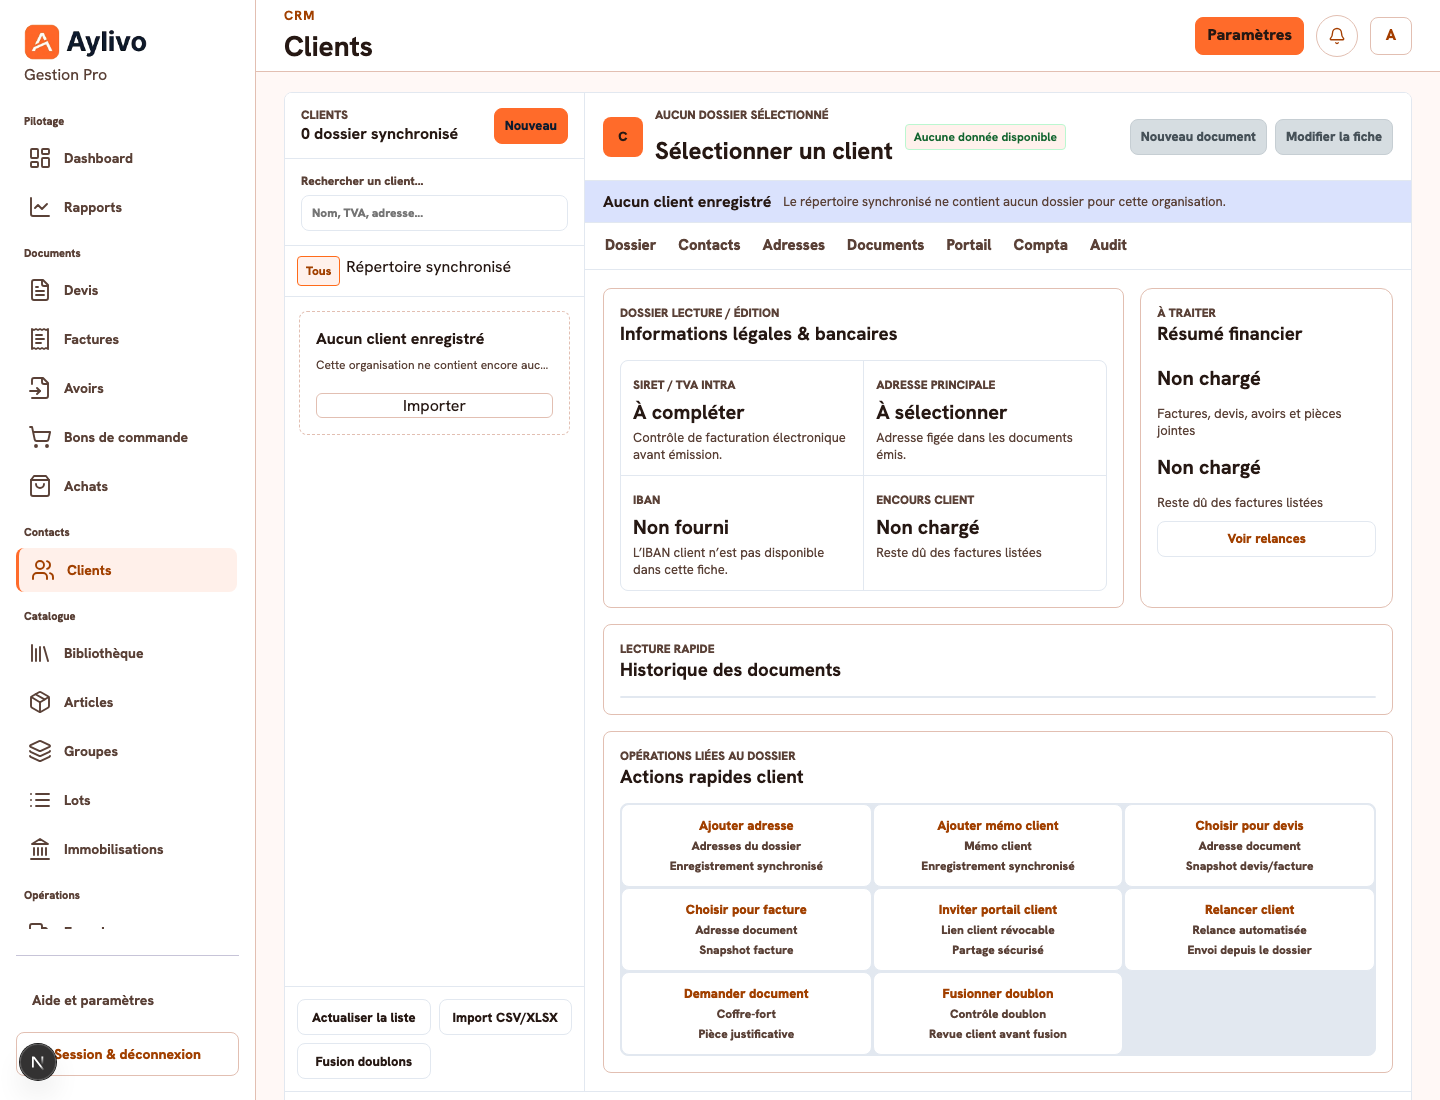
Task: Open Bons de commande cart icon
Action: pyautogui.click(x=40, y=437)
